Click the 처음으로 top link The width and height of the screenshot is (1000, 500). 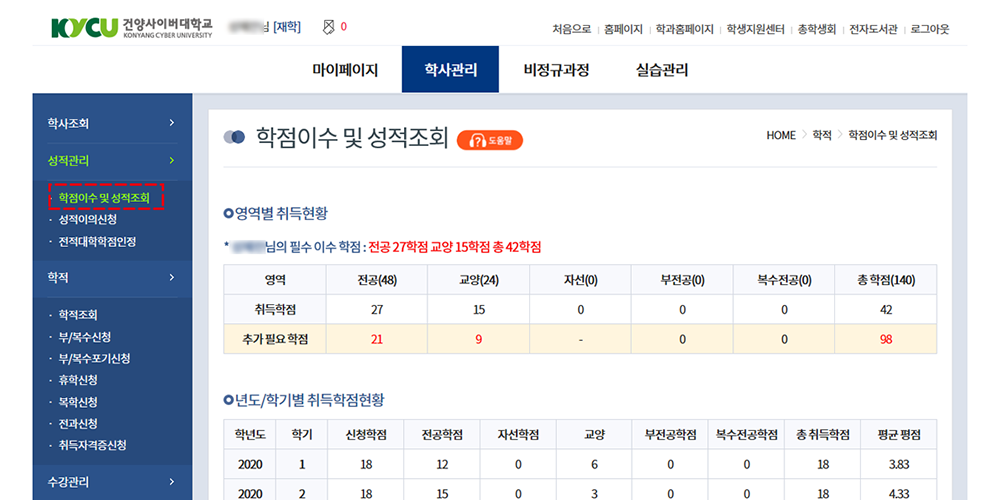(572, 29)
